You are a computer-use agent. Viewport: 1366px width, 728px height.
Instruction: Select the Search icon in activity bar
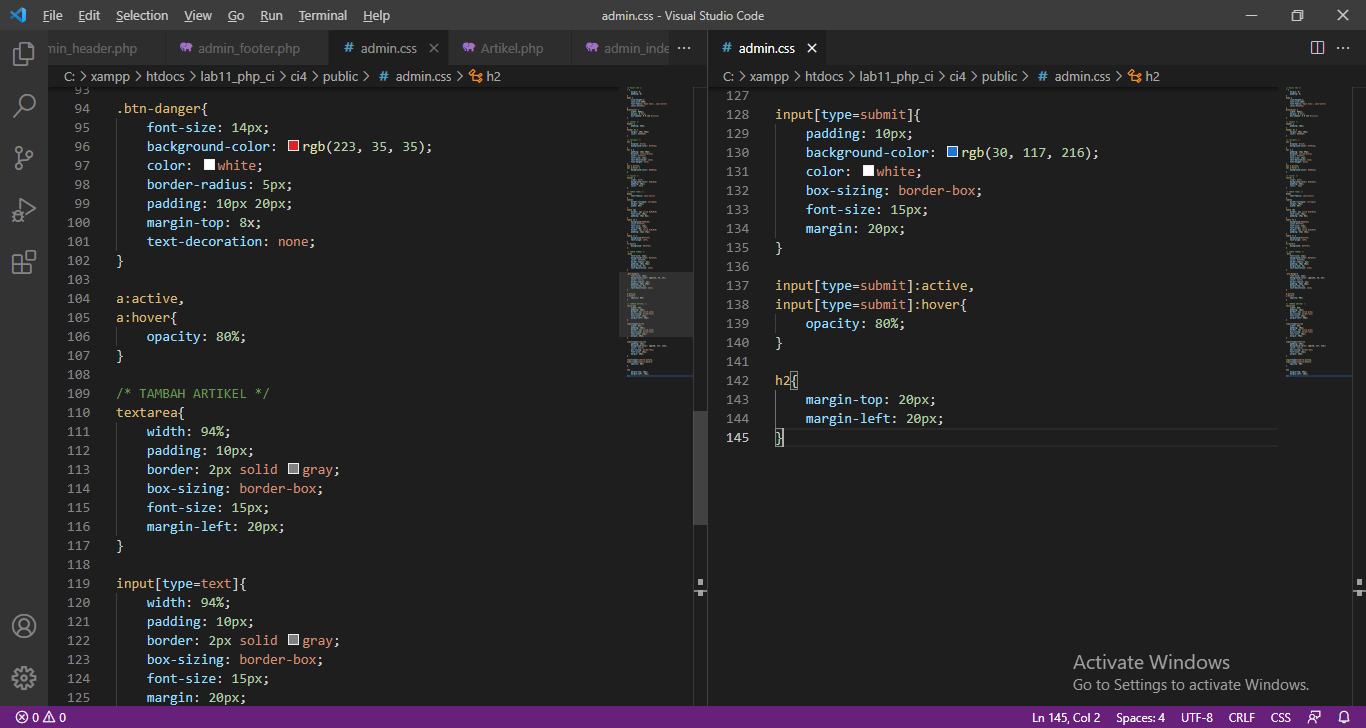click(24, 106)
